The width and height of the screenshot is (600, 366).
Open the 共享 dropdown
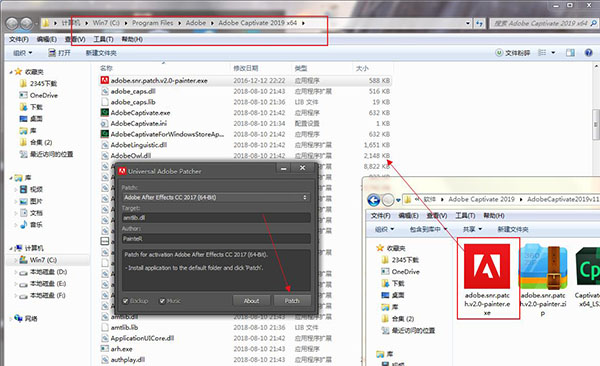click(x=472, y=229)
